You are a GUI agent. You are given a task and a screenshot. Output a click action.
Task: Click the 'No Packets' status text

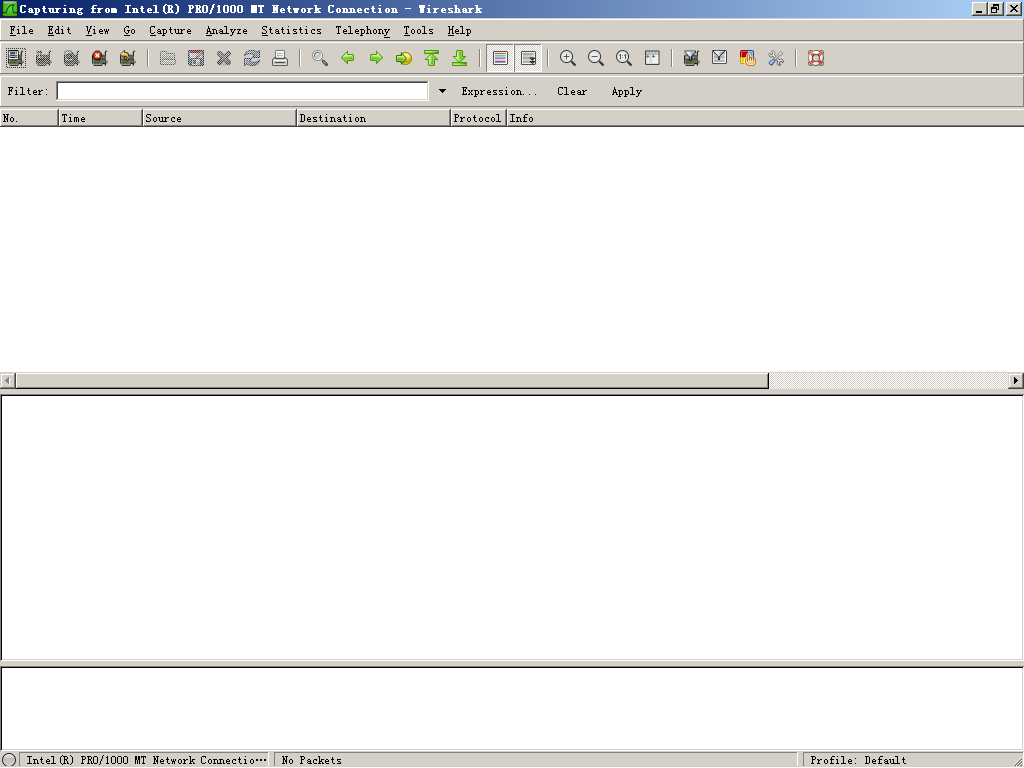pyautogui.click(x=312, y=760)
